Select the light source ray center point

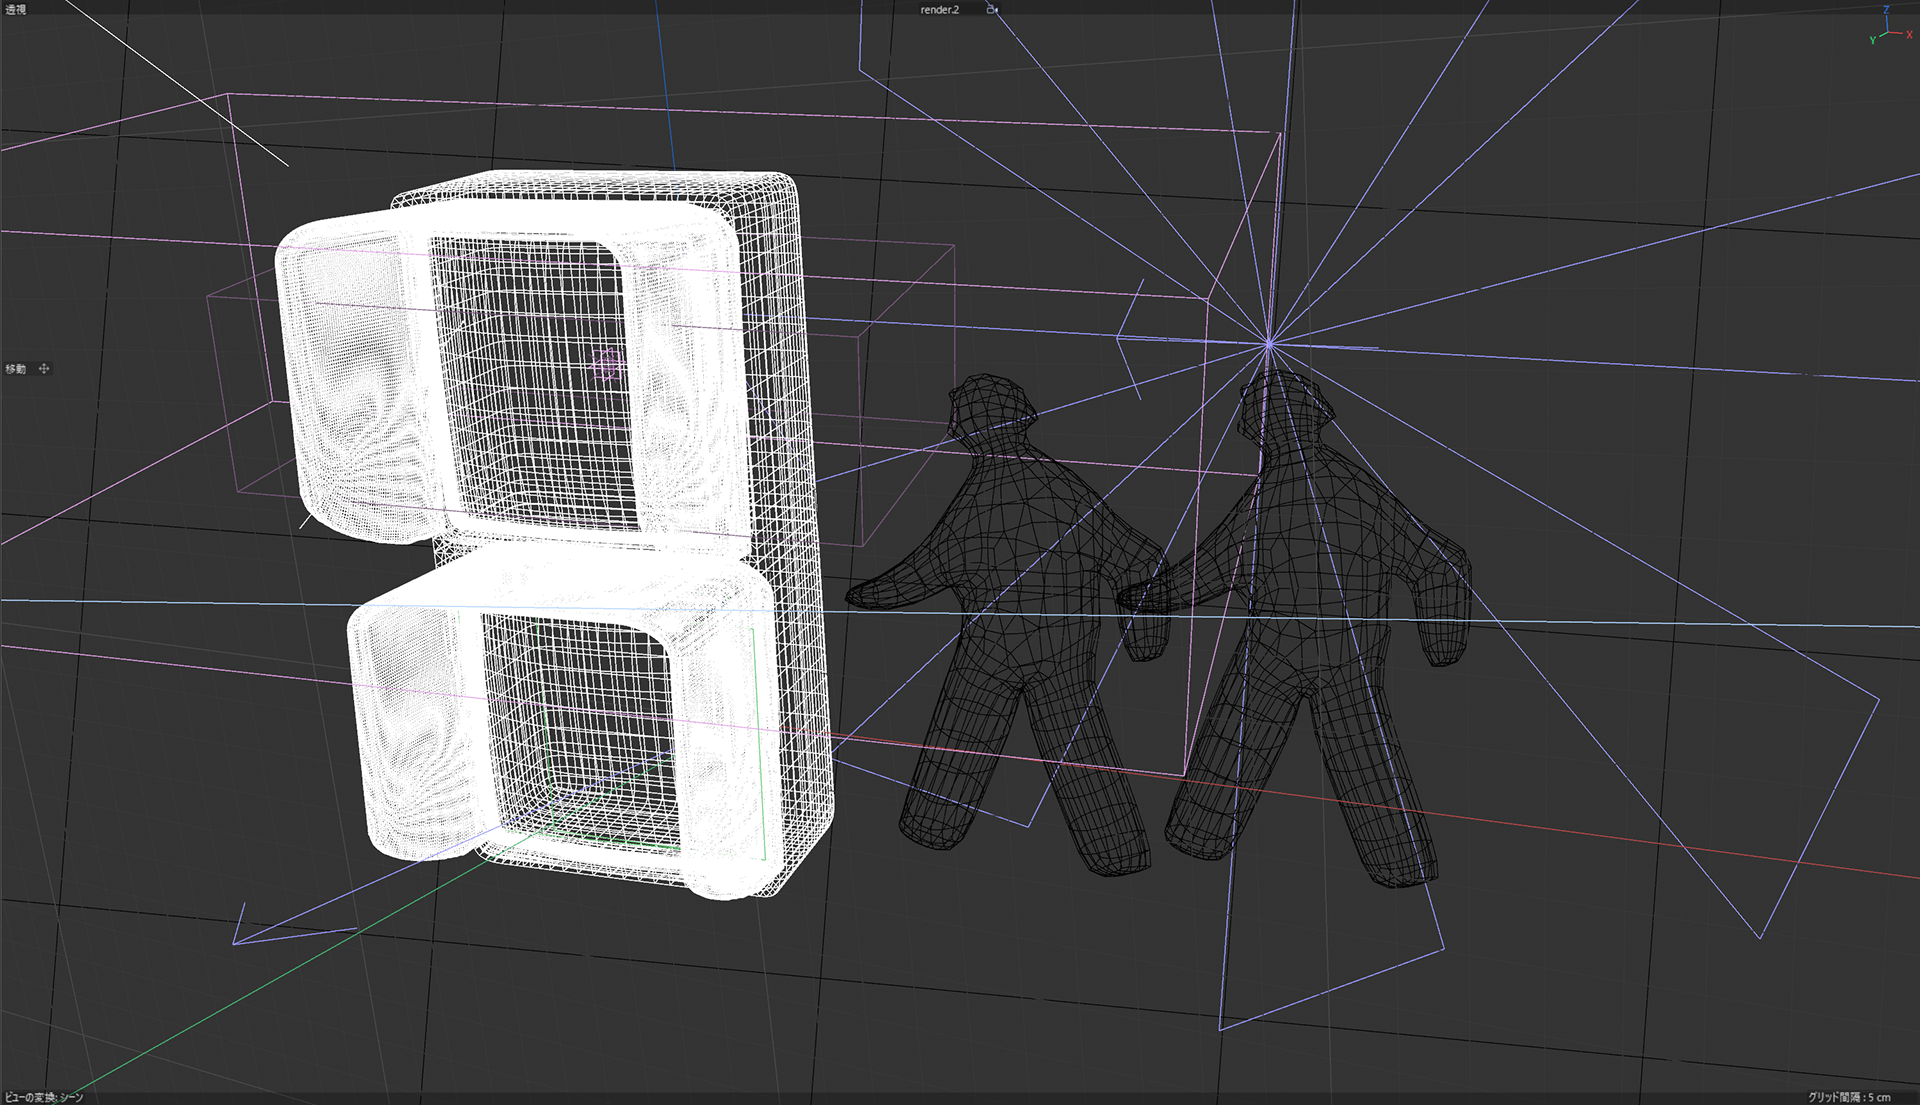click(x=1268, y=344)
